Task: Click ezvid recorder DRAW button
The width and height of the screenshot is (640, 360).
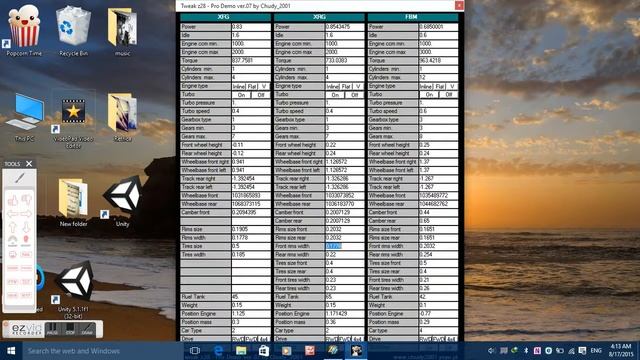Action: tap(87, 329)
